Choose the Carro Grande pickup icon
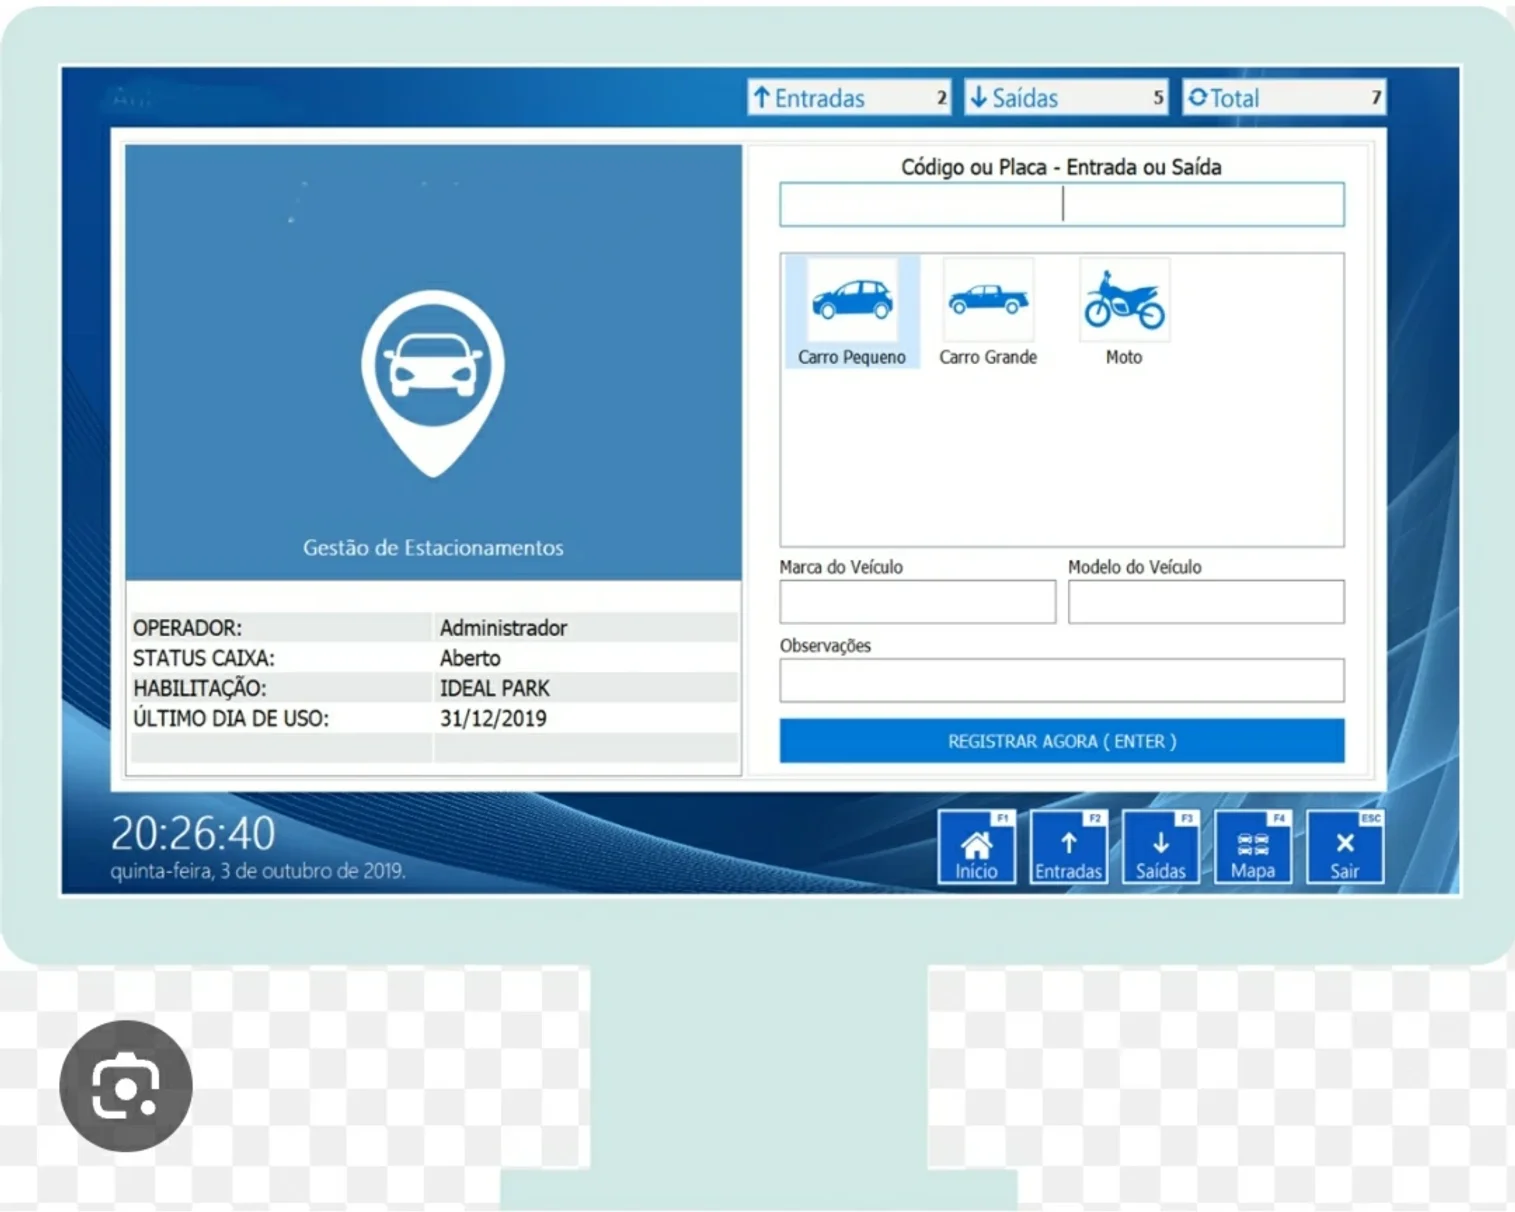 [988, 312]
